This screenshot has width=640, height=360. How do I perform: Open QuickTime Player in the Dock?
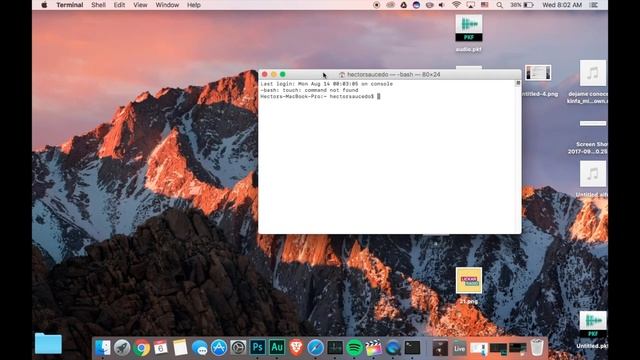click(x=393, y=348)
